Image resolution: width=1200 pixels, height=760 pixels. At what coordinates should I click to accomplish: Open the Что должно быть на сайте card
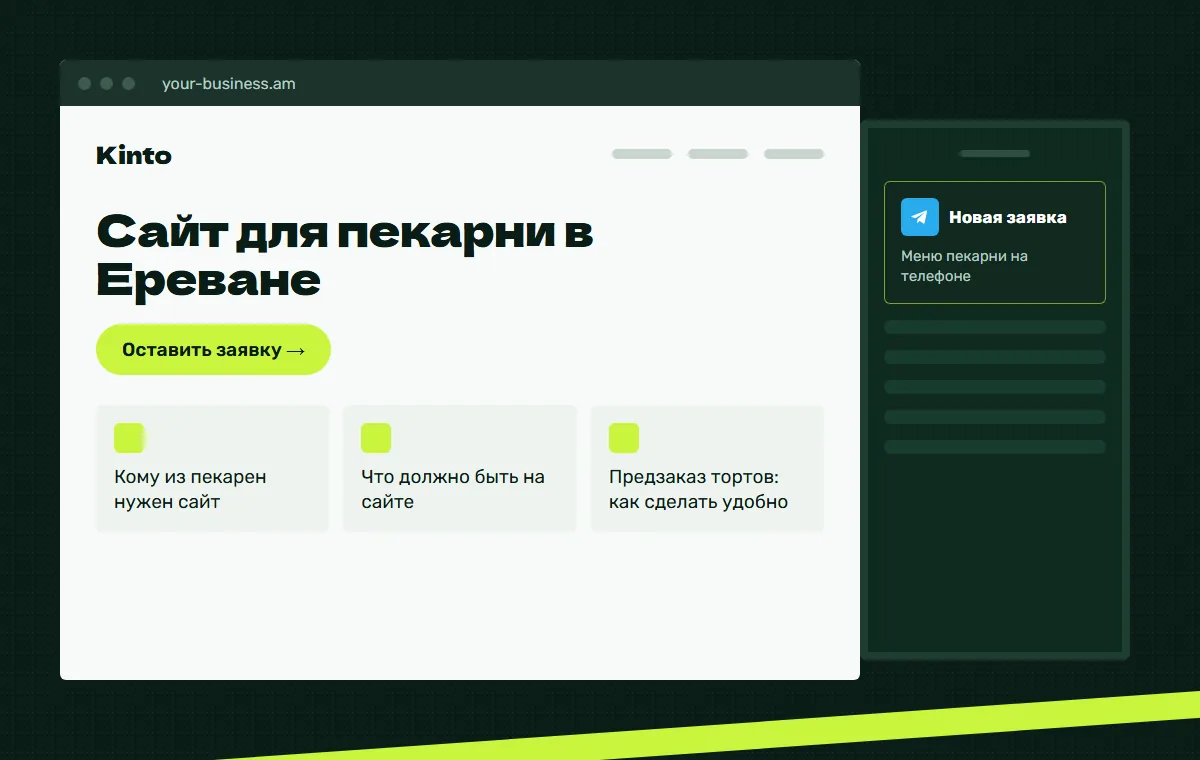460,468
